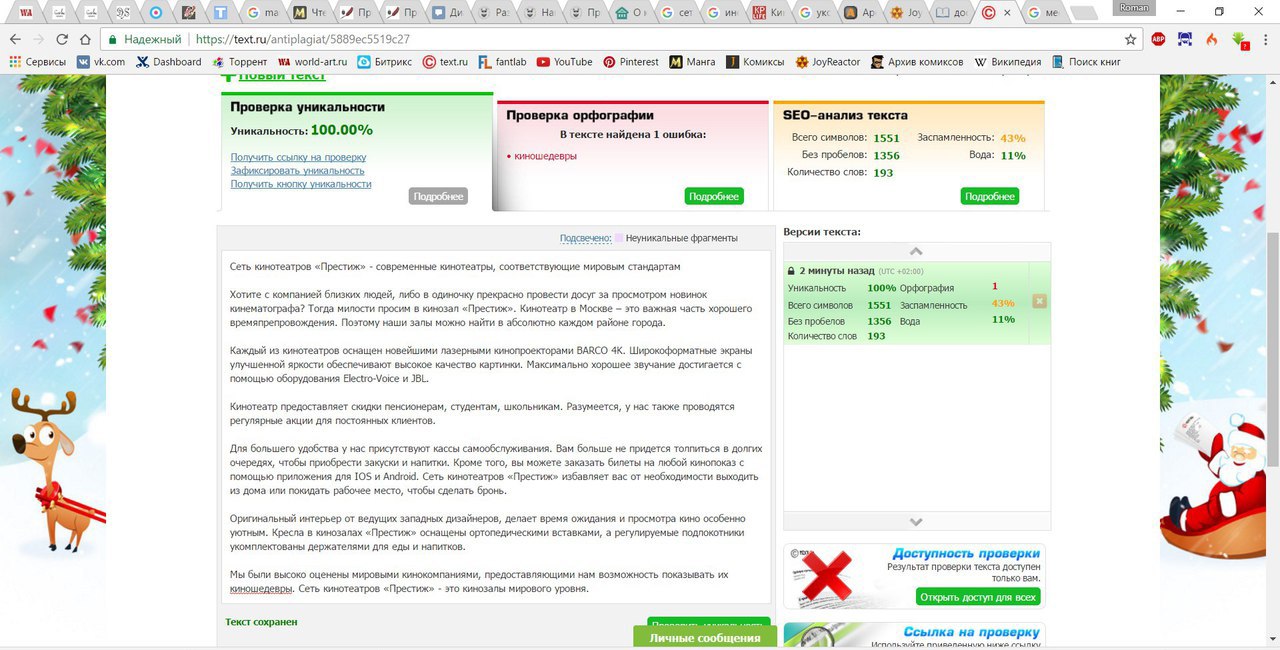Click the page vertical scrollbar
Image resolution: width=1280 pixels, height=650 pixels.
[1273, 350]
